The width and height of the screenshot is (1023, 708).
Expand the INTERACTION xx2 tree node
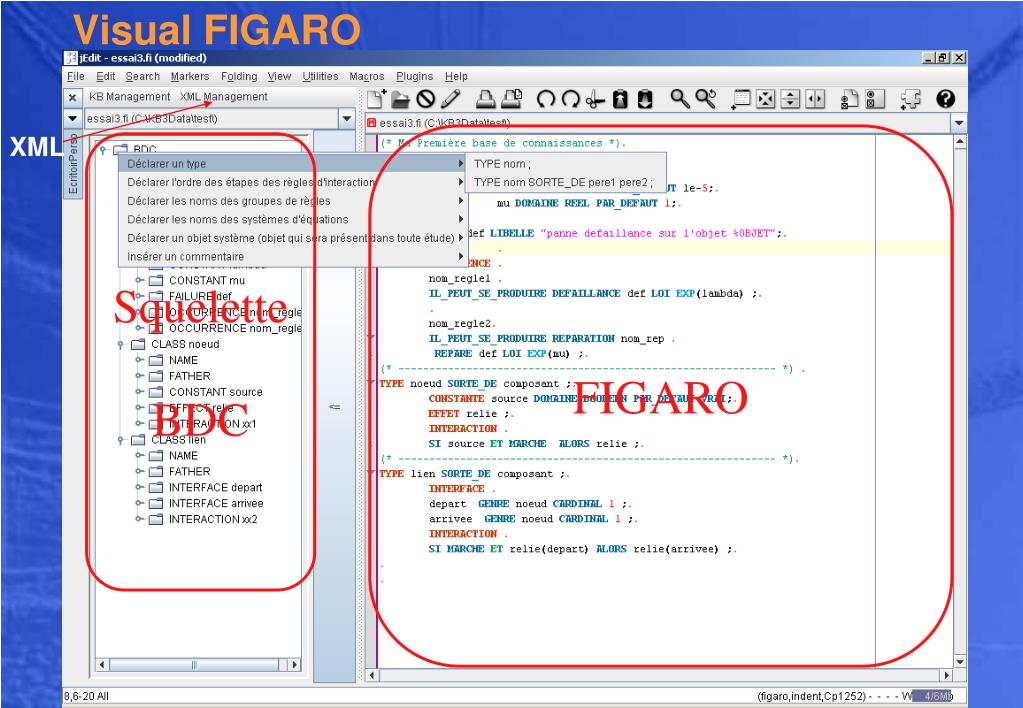[x=139, y=519]
